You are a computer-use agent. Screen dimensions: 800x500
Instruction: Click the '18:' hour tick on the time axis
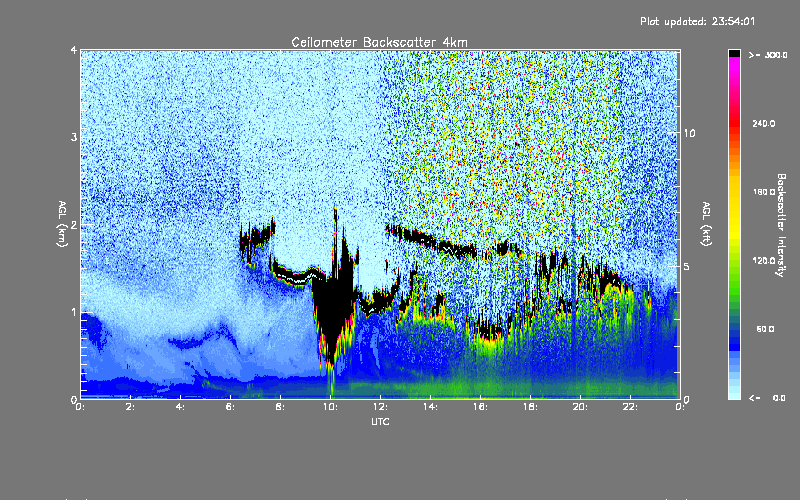pyautogui.click(x=530, y=407)
